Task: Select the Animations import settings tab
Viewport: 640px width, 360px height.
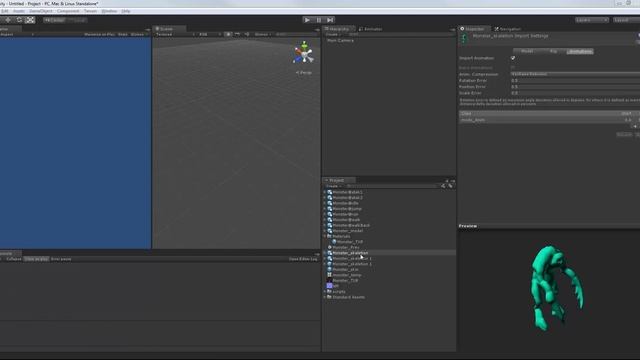Action: (580, 51)
